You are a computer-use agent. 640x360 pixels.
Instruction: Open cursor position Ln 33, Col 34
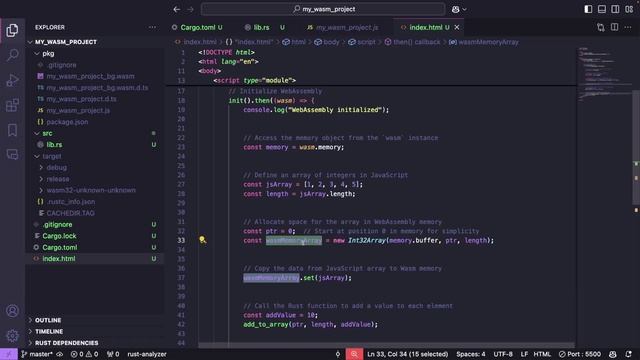407,354
